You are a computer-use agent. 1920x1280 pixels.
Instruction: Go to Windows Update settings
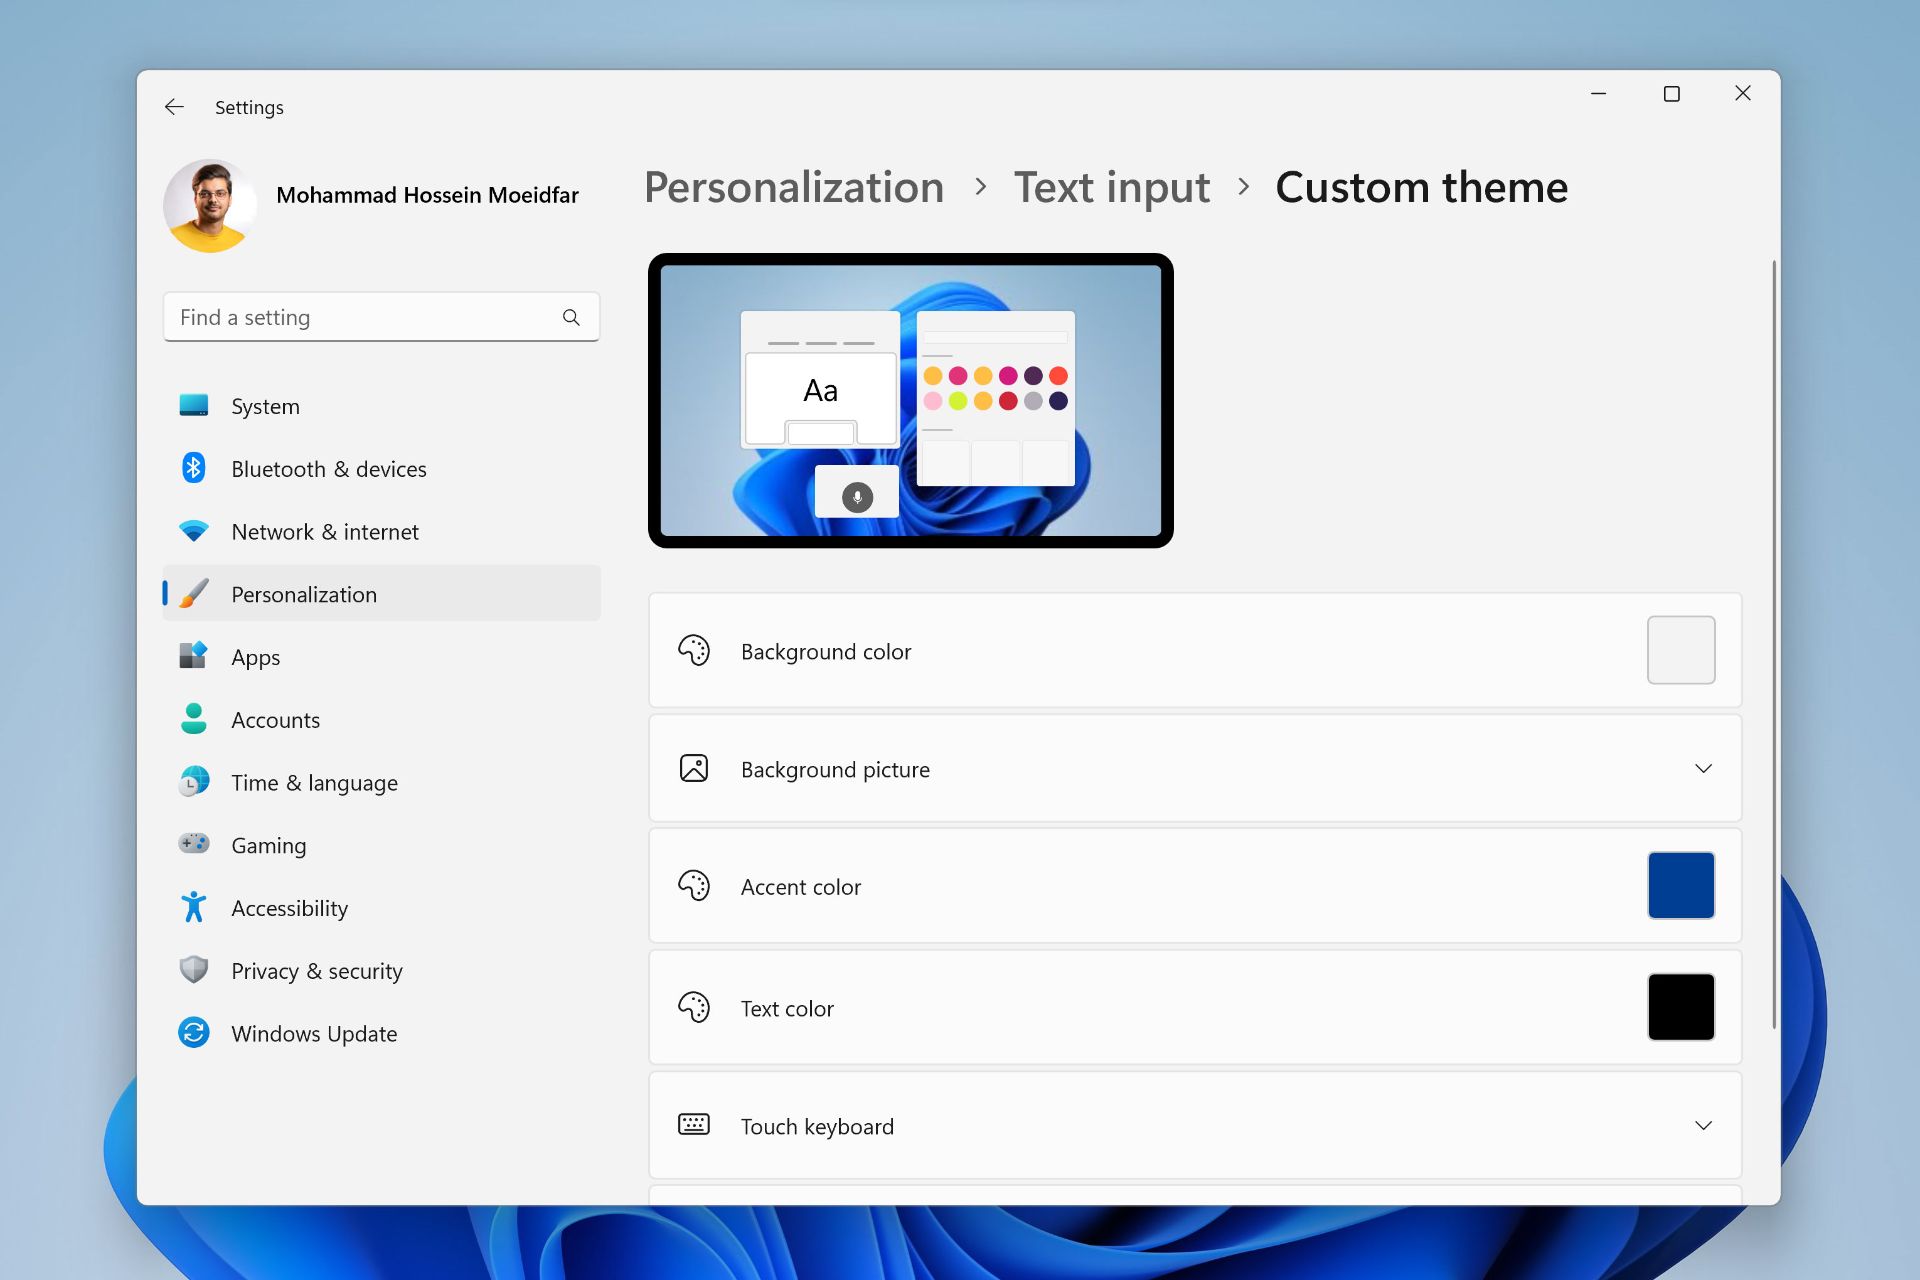(381, 1034)
